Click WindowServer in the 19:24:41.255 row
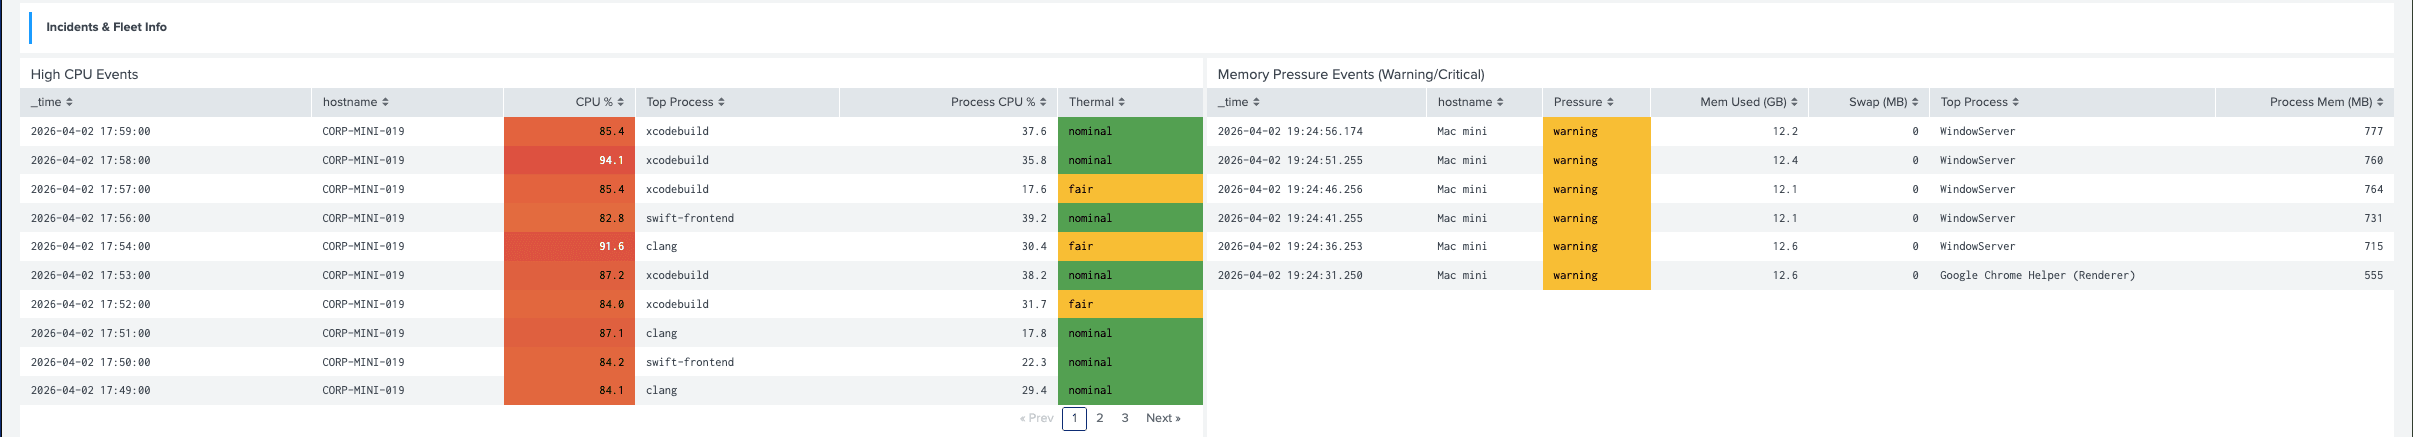The width and height of the screenshot is (2413, 437). [1977, 218]
